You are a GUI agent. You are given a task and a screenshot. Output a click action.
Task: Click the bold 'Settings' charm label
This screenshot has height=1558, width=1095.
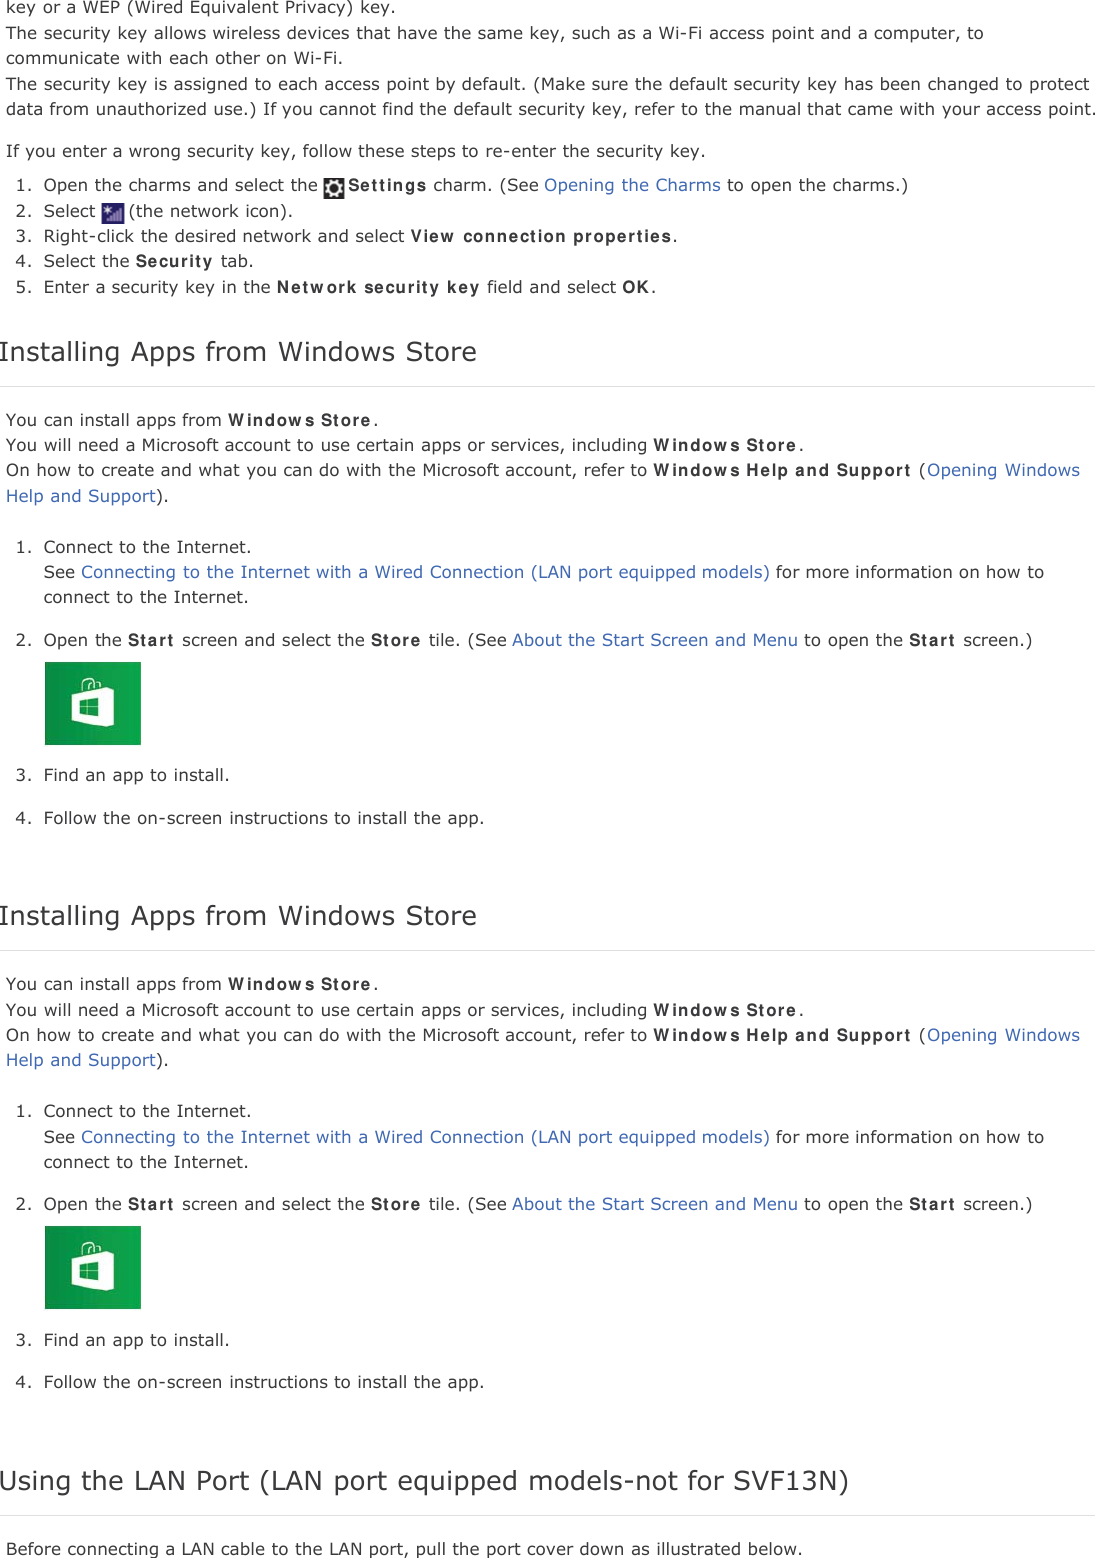387,185
